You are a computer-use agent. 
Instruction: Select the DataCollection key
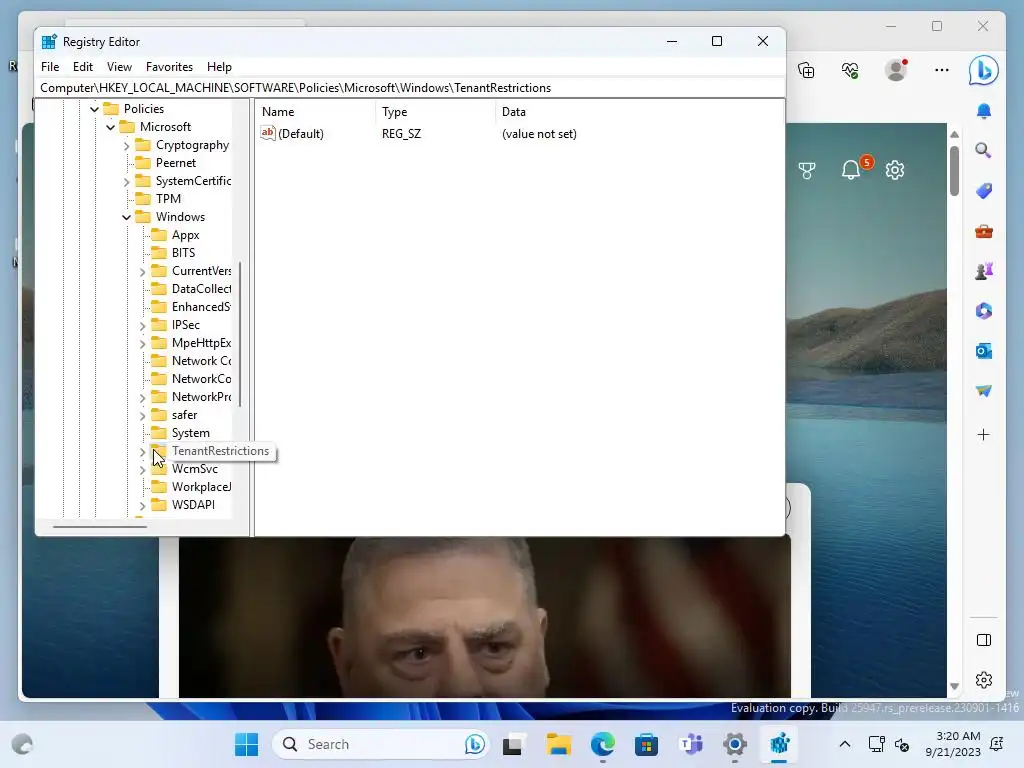click(x=200, y=289)
